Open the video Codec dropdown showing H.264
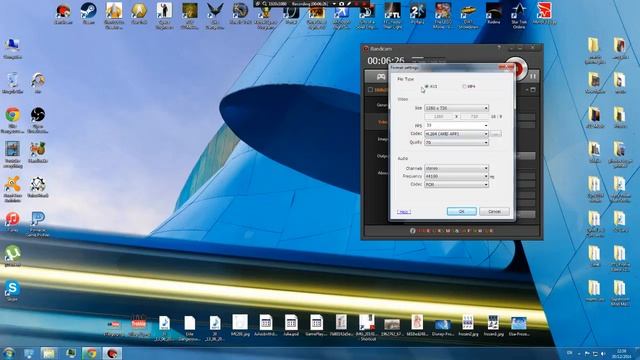Screen dimensions: 640x360 (x=456, y=134)
